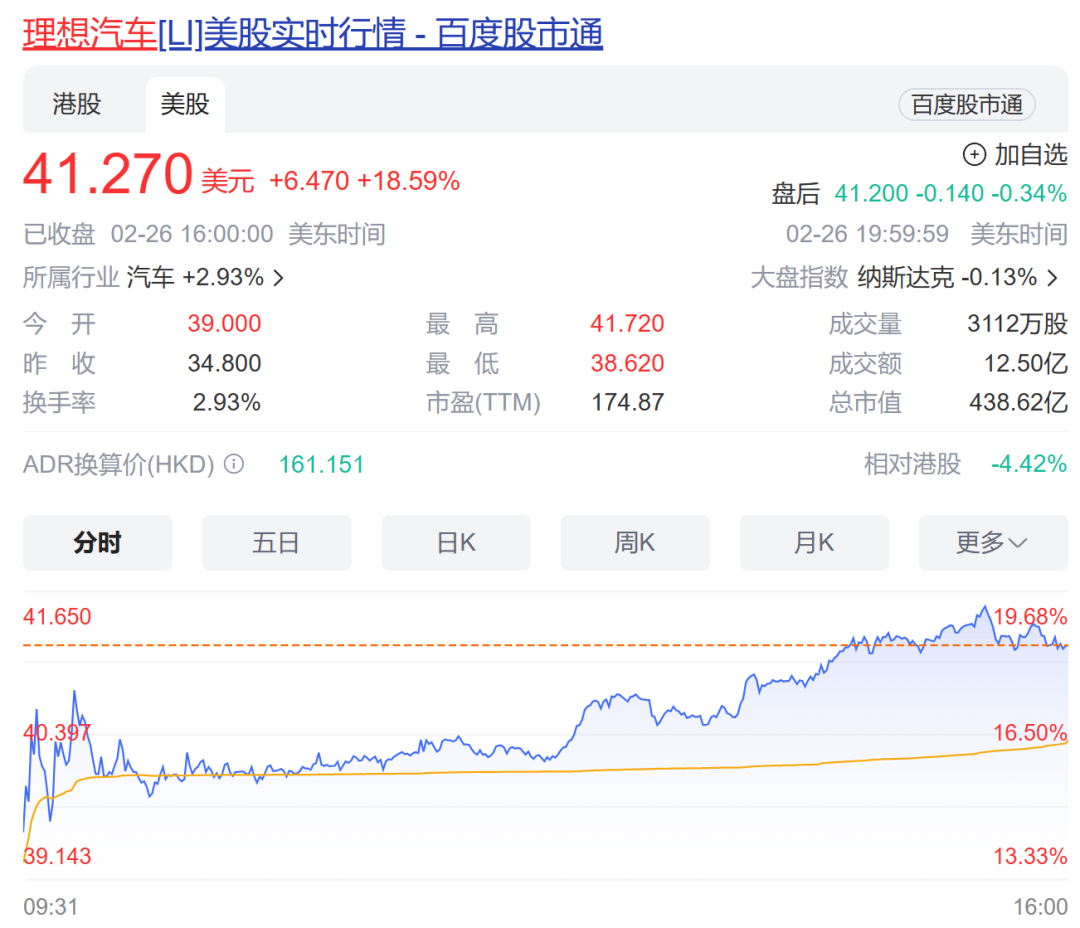
Task: Click the after-hours price 41.200
Action: click(871, 194)
